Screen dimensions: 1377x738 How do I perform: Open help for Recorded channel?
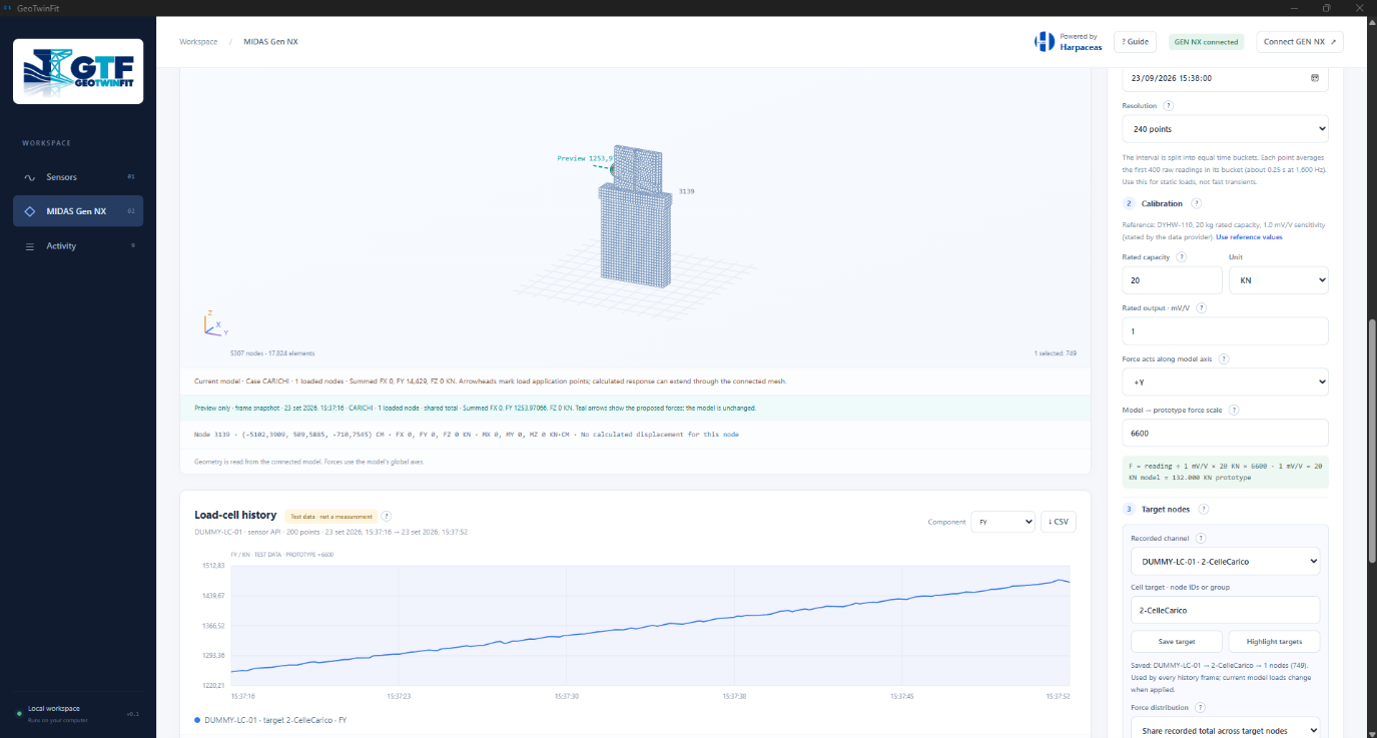(x=1201, y=538)
